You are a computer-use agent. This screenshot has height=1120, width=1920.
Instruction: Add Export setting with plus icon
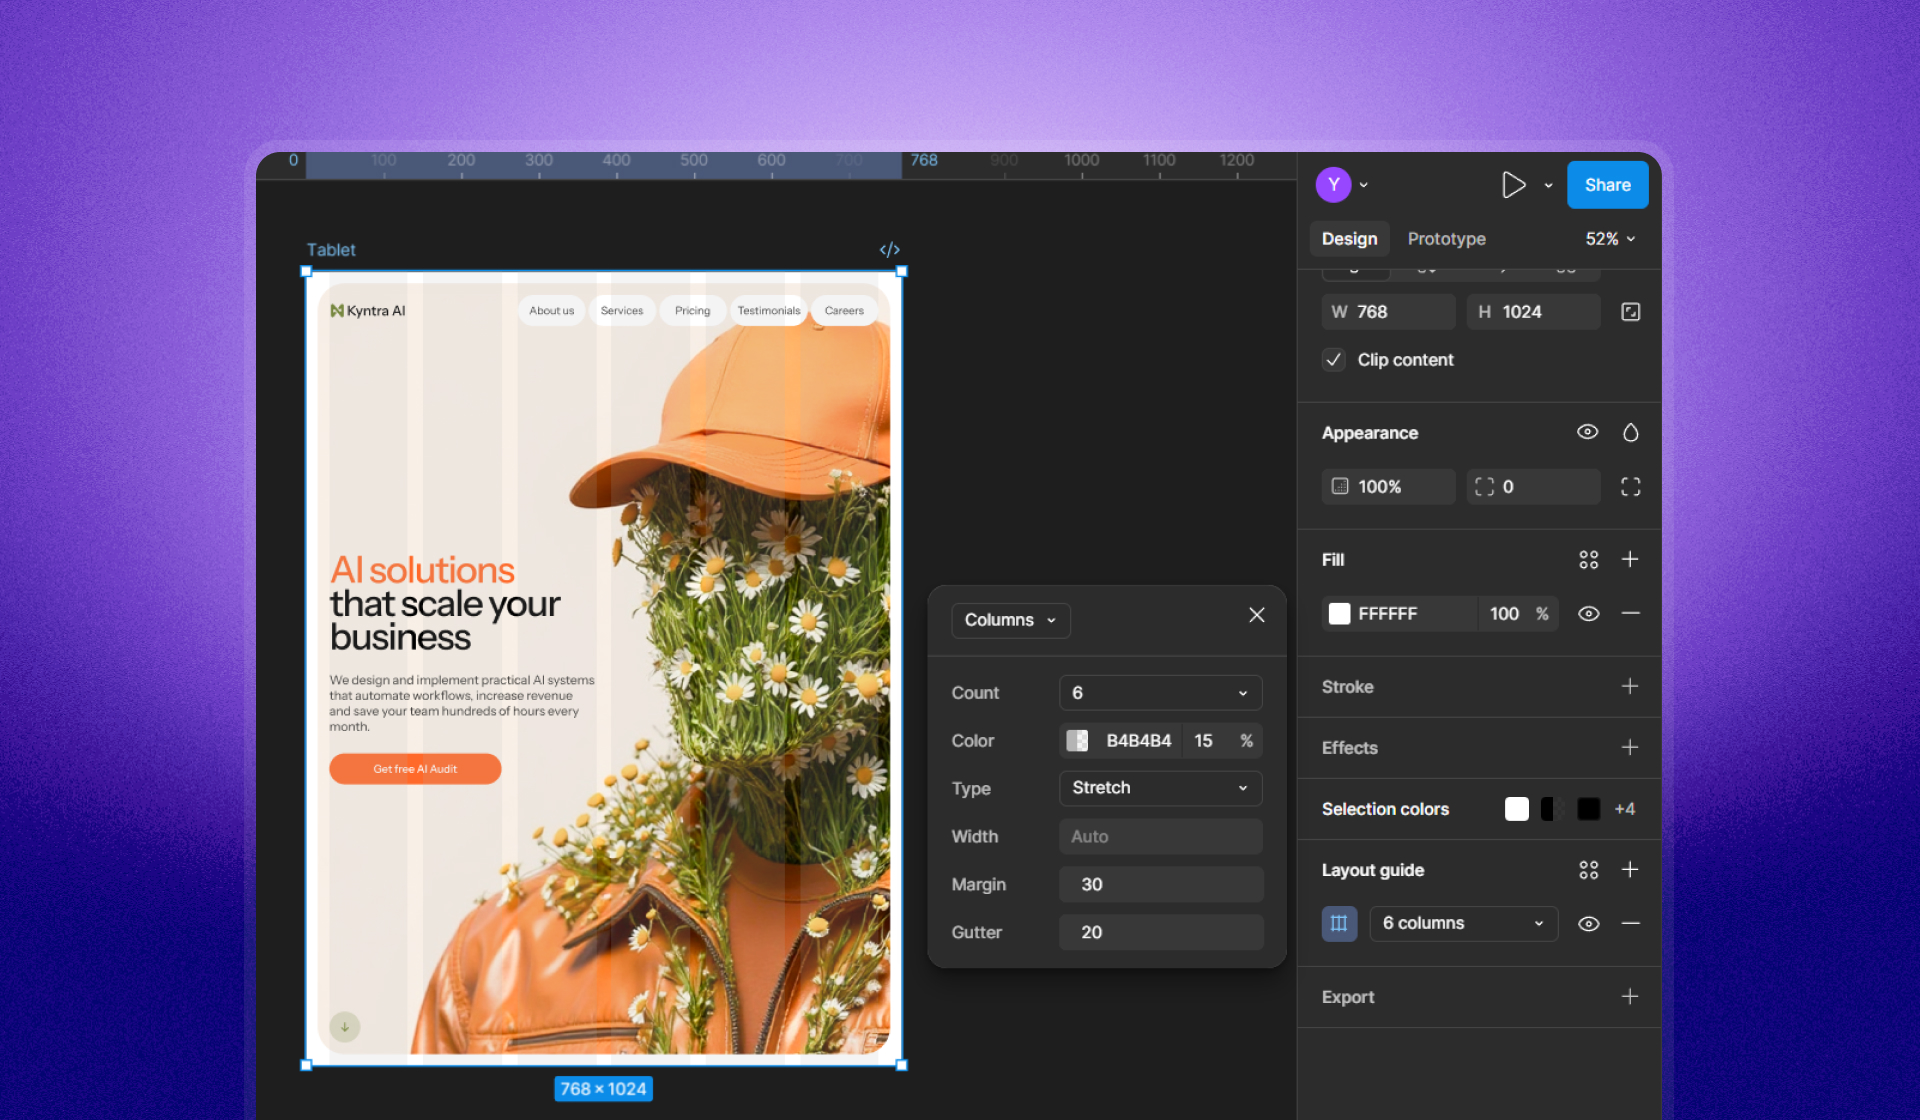click(x=1630, y=997)
